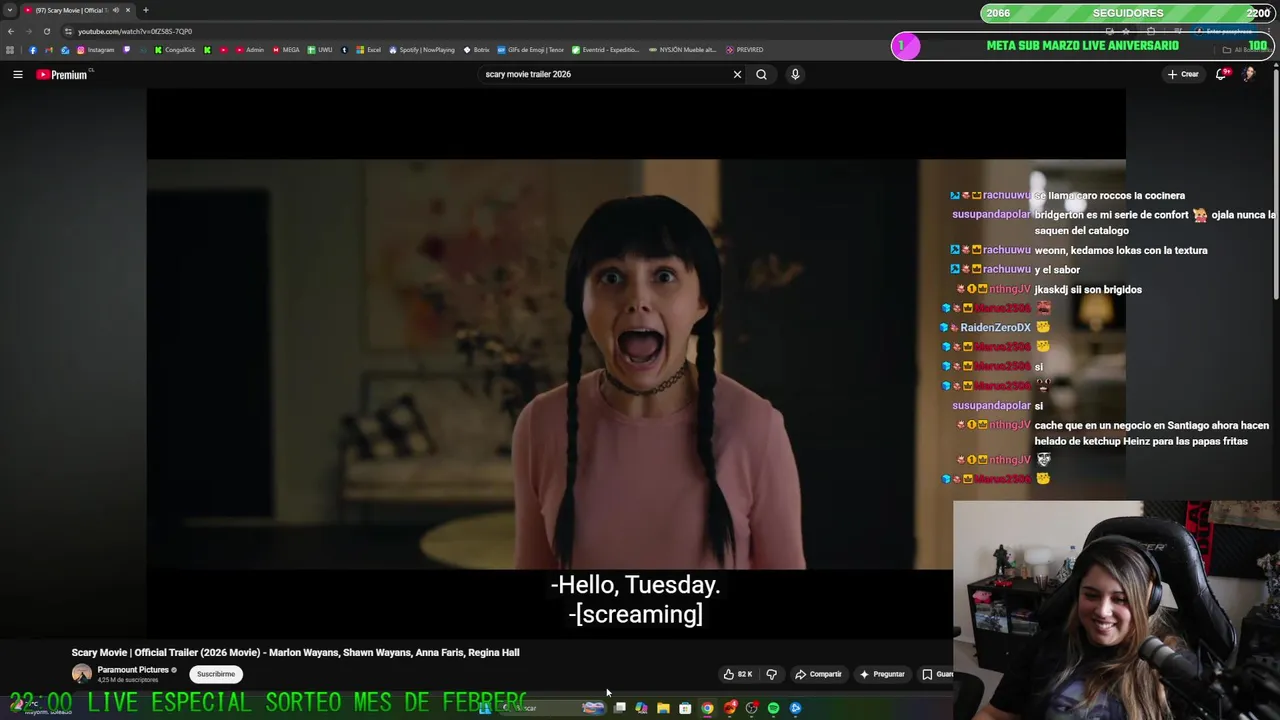Open the Chrome apps grid shortcut
1280x720 pixels.
point(10,50)
